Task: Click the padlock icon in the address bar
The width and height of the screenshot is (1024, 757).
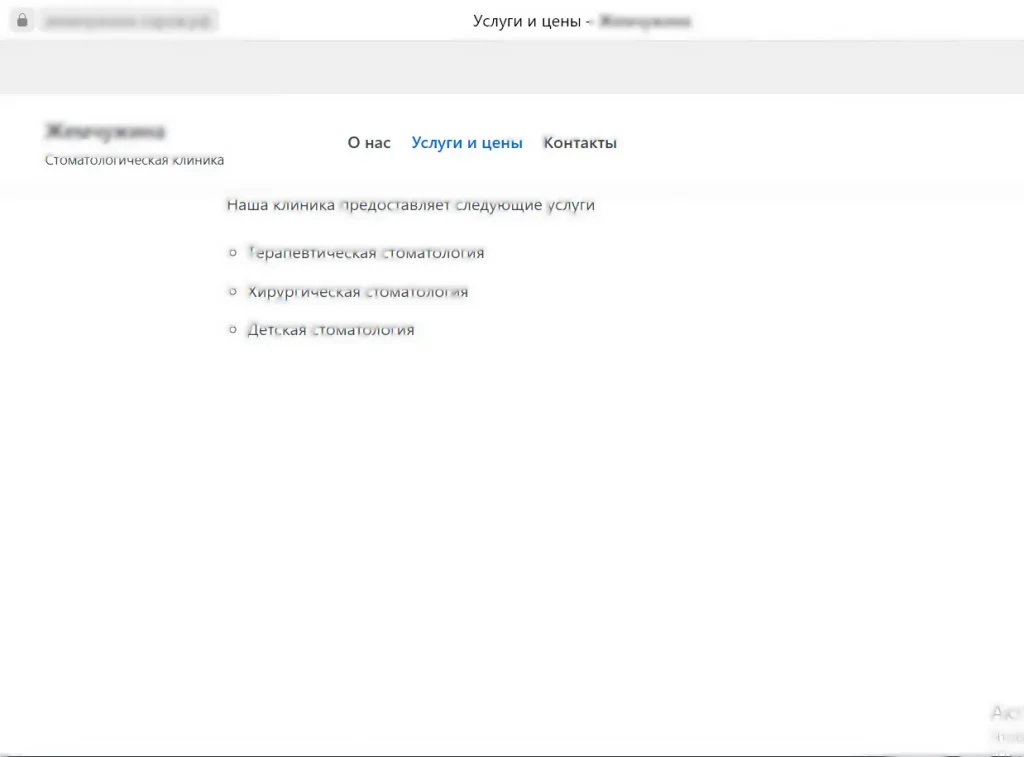Action: tap(23, 20)
